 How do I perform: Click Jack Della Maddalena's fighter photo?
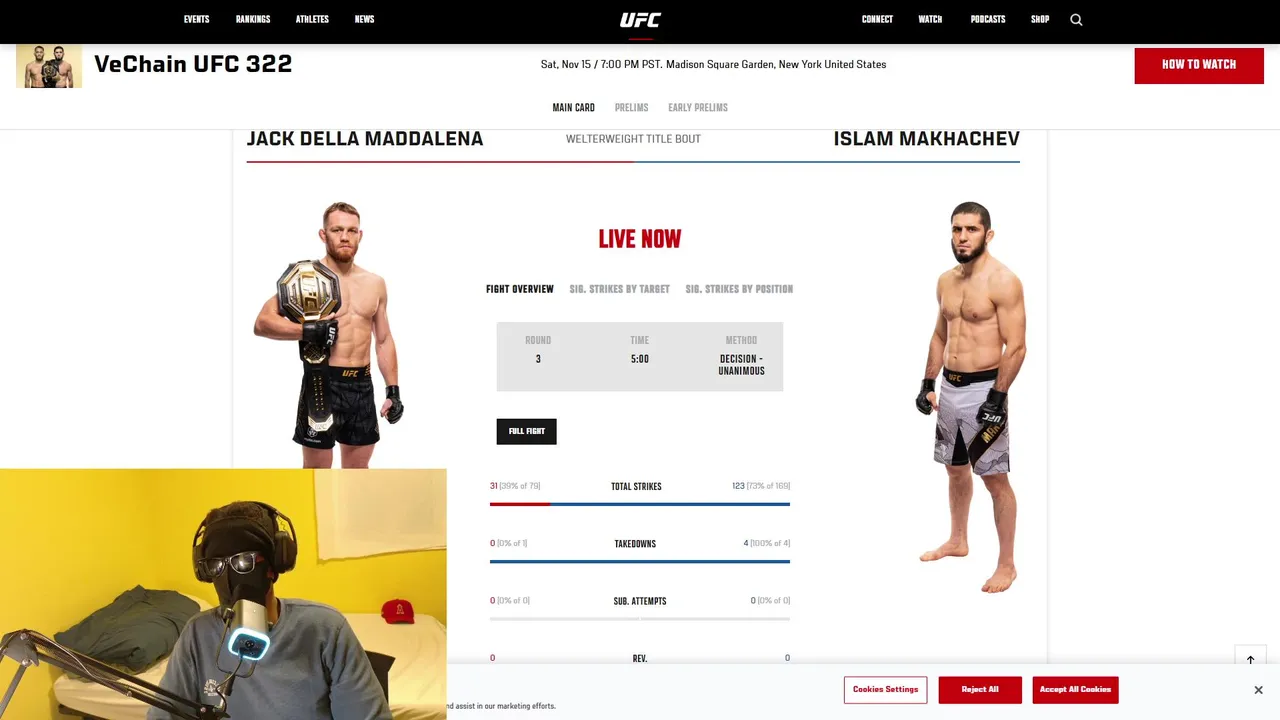coord(330,330)
